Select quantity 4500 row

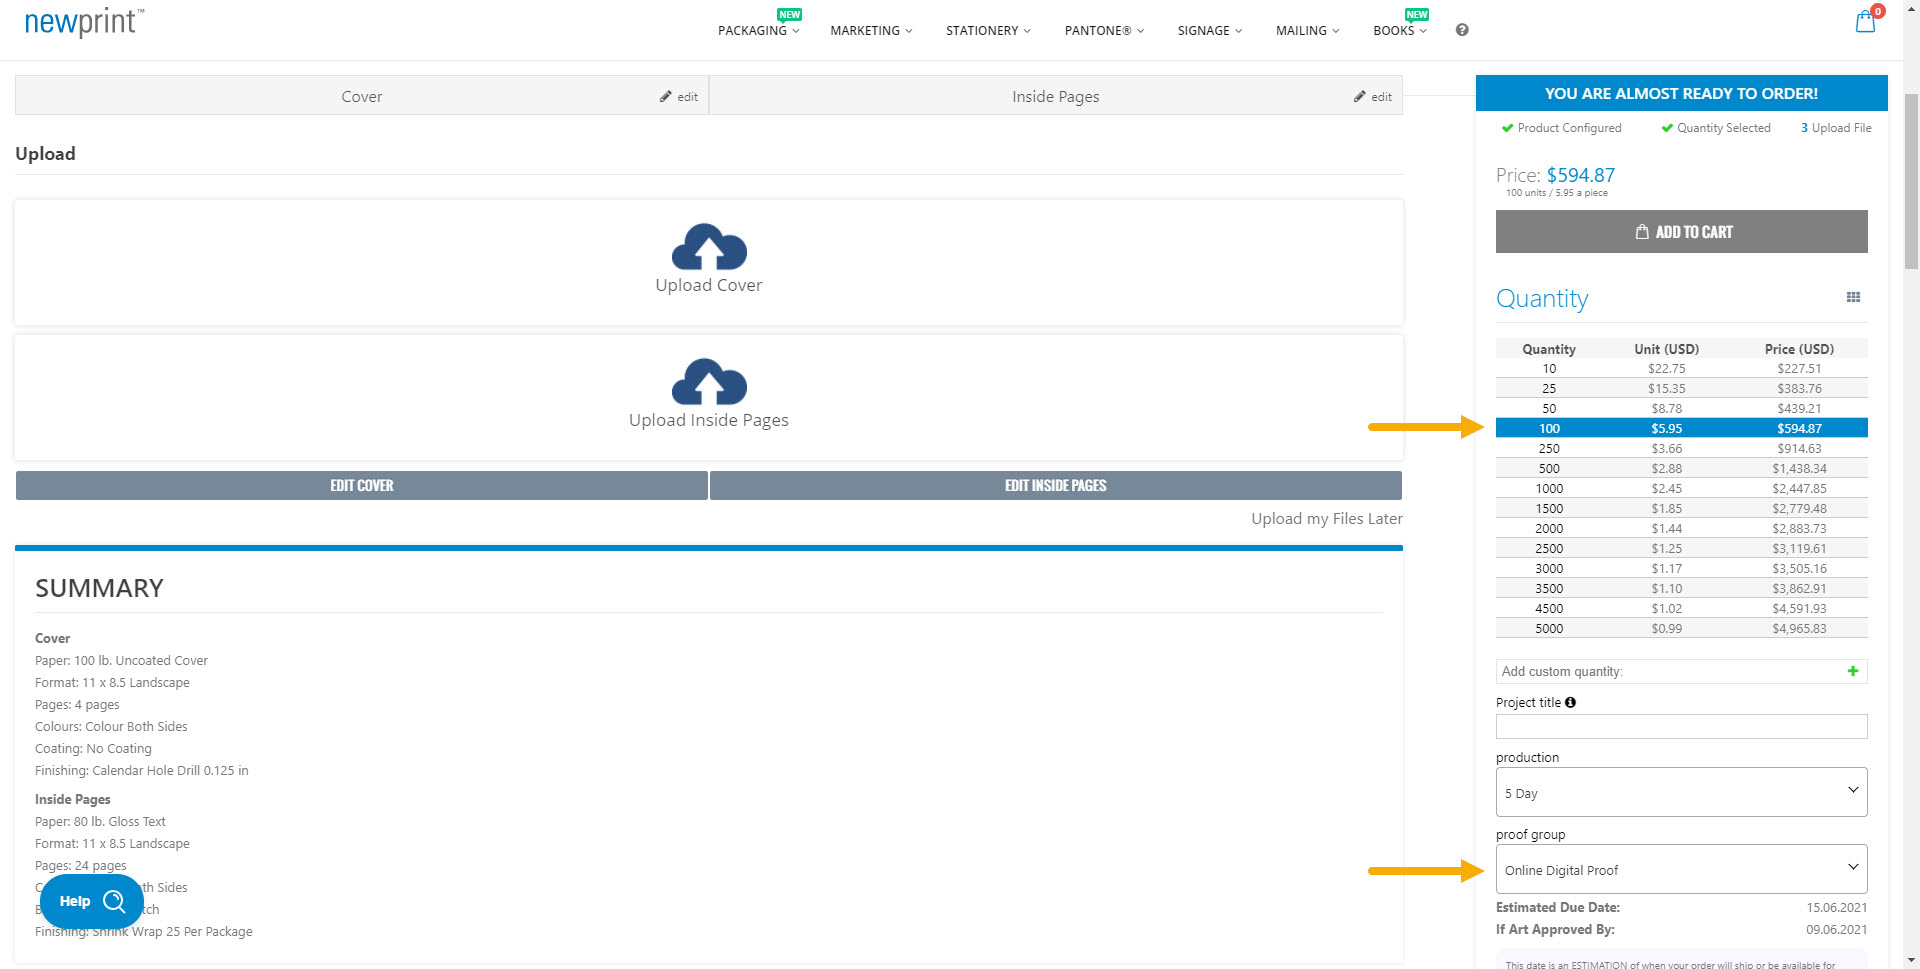(1681, 608)
